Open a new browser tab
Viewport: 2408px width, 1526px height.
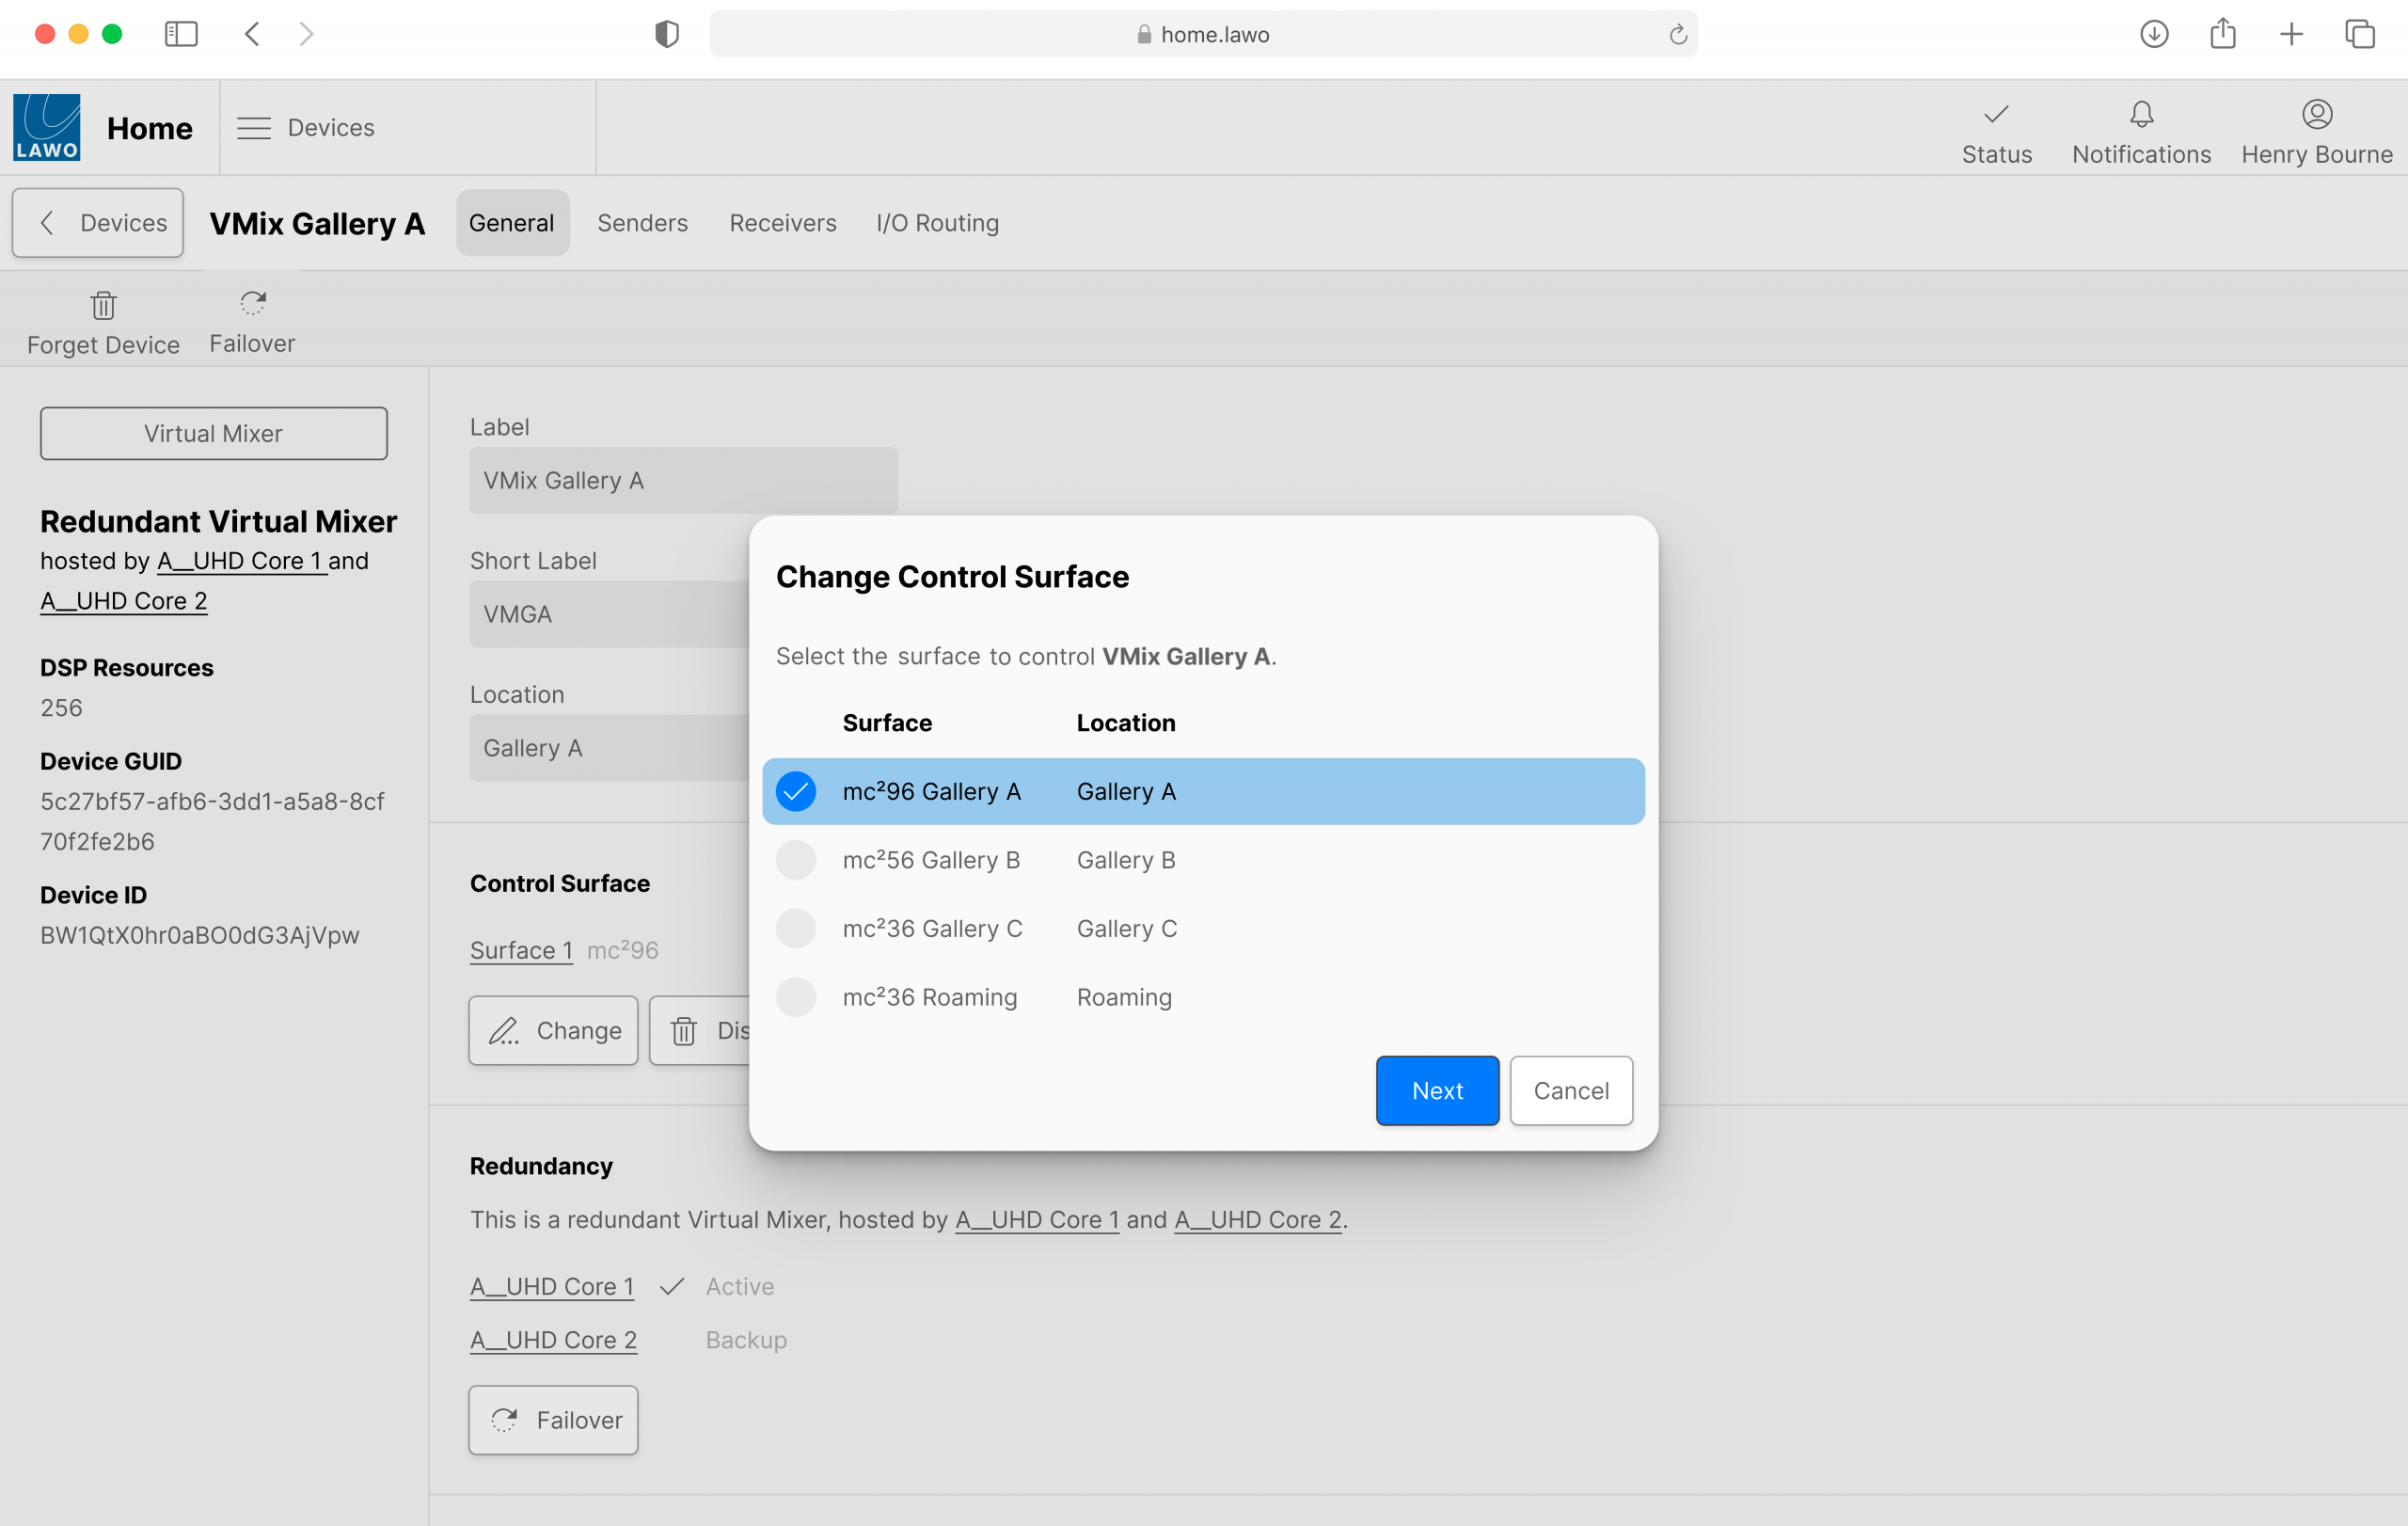[2291, 34]
